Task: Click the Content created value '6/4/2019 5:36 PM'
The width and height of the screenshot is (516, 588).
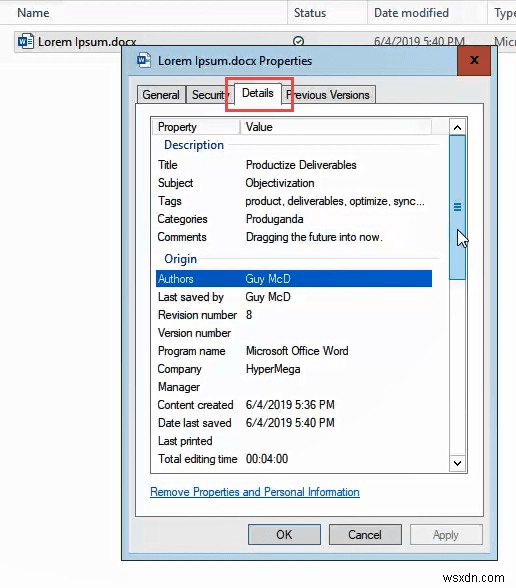Action: (x=290, y=405)
